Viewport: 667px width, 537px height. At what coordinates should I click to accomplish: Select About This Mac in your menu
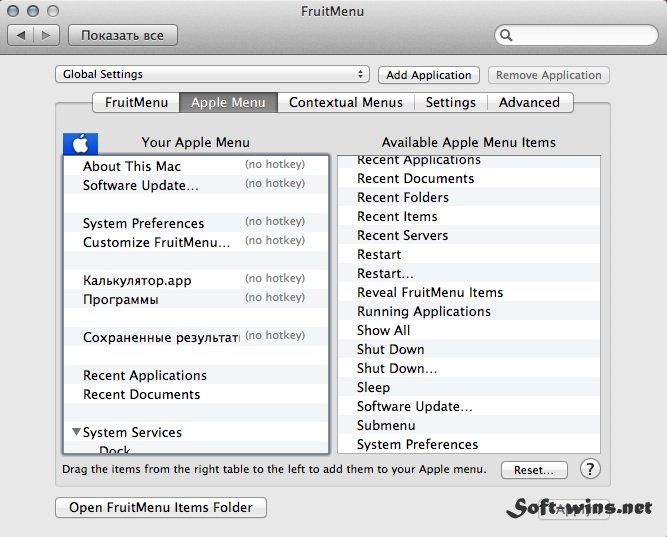[x=196, y=166]
